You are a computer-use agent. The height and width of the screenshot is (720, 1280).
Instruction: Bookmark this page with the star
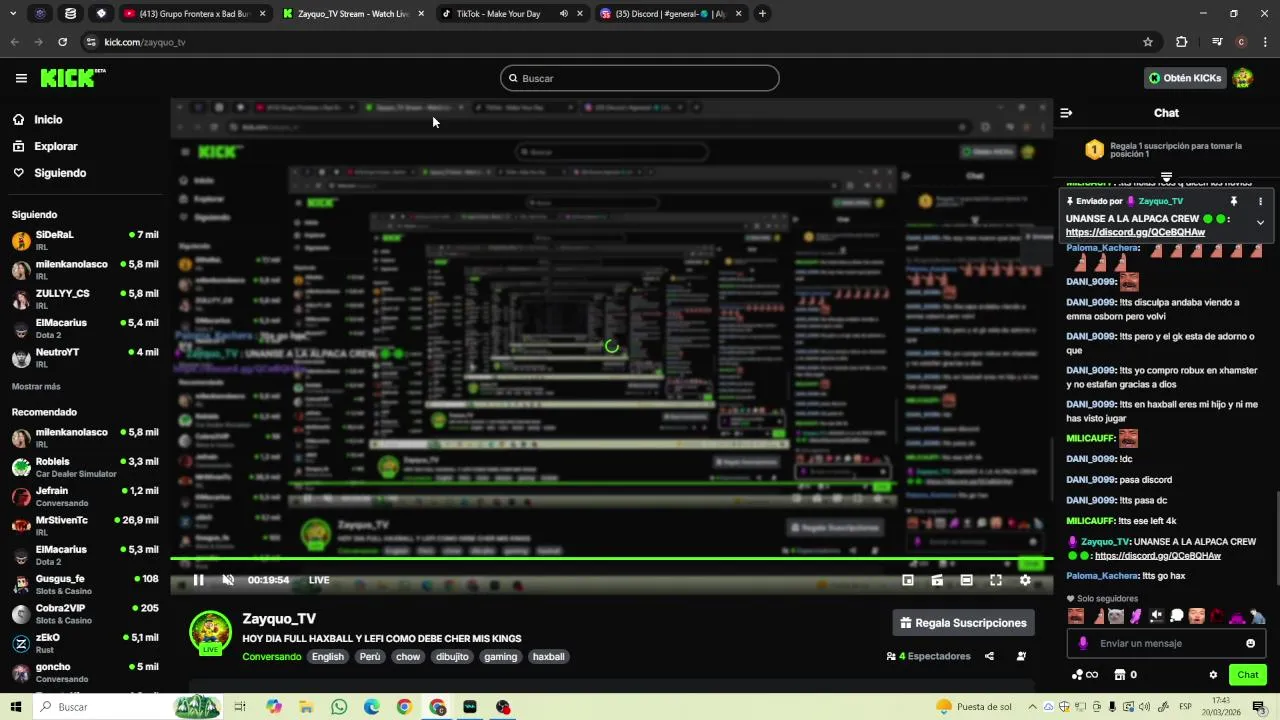(1148, 42)
